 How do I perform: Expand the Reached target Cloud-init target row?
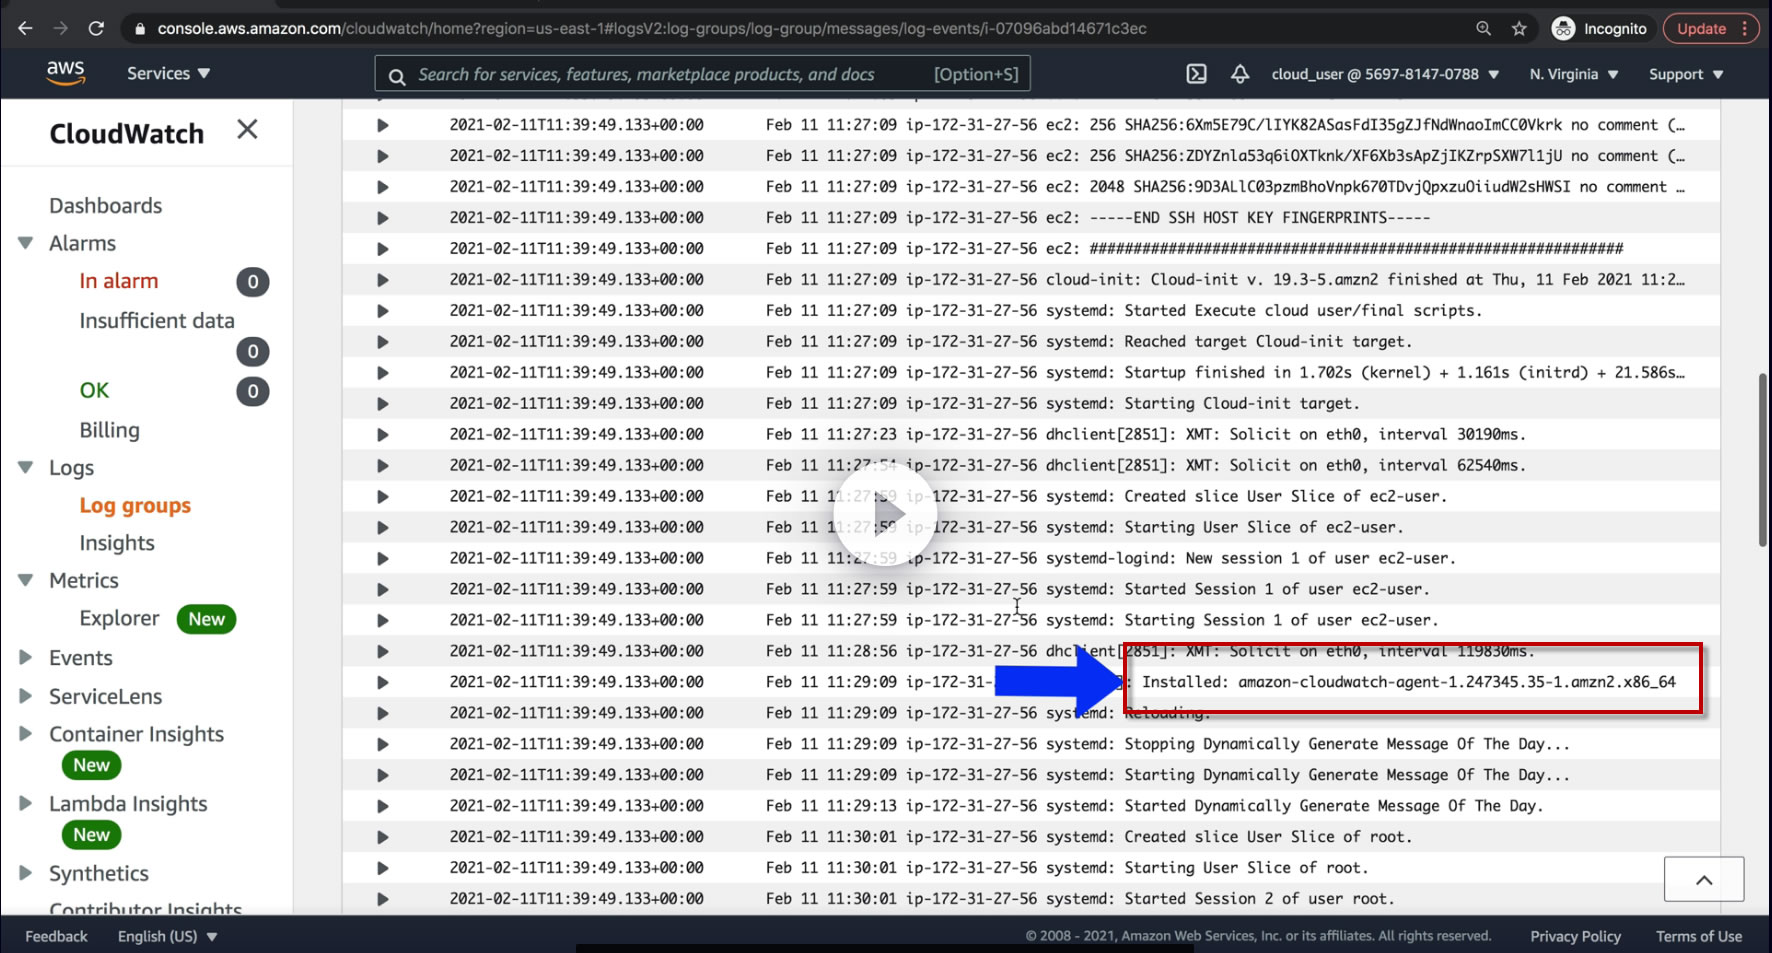coord(382,342)
